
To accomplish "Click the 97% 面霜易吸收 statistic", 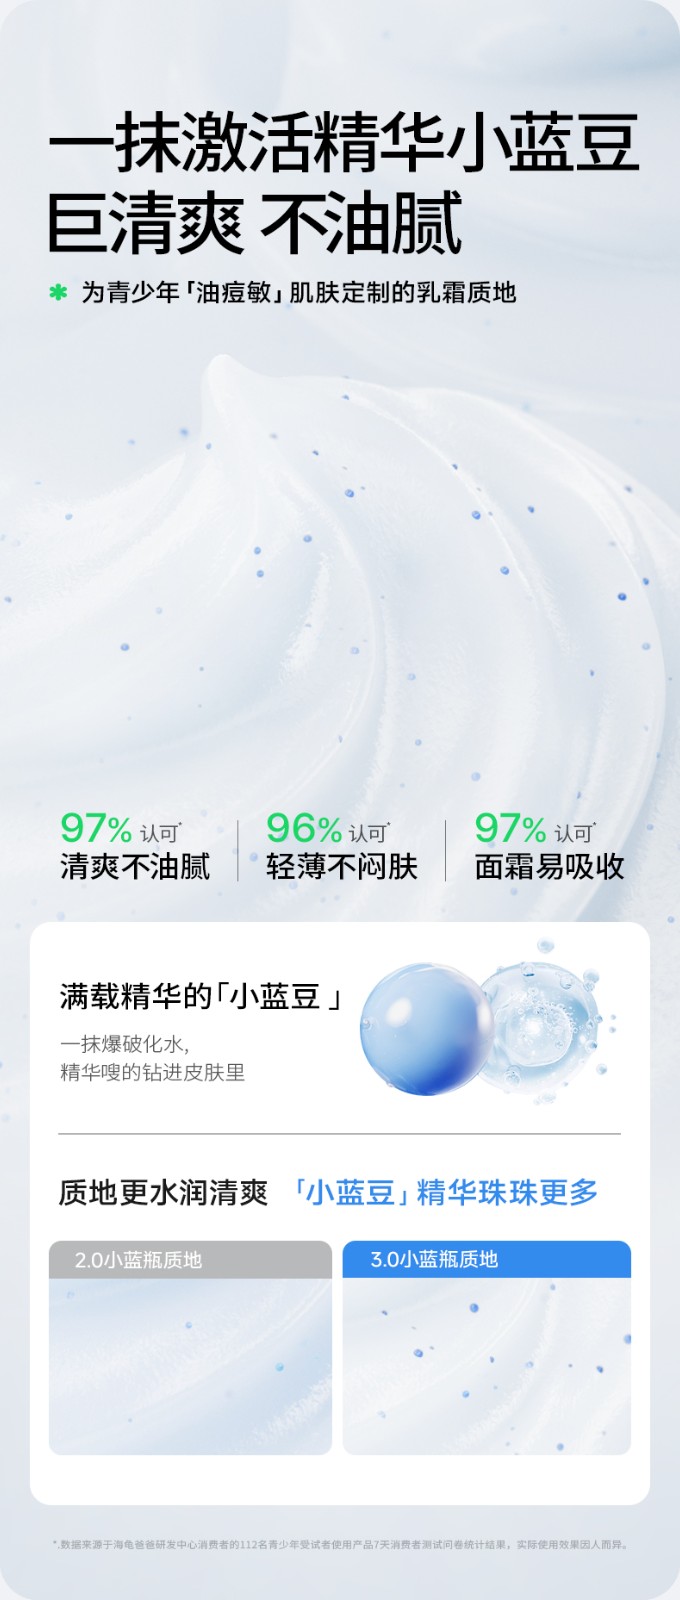I will point(549,847).
